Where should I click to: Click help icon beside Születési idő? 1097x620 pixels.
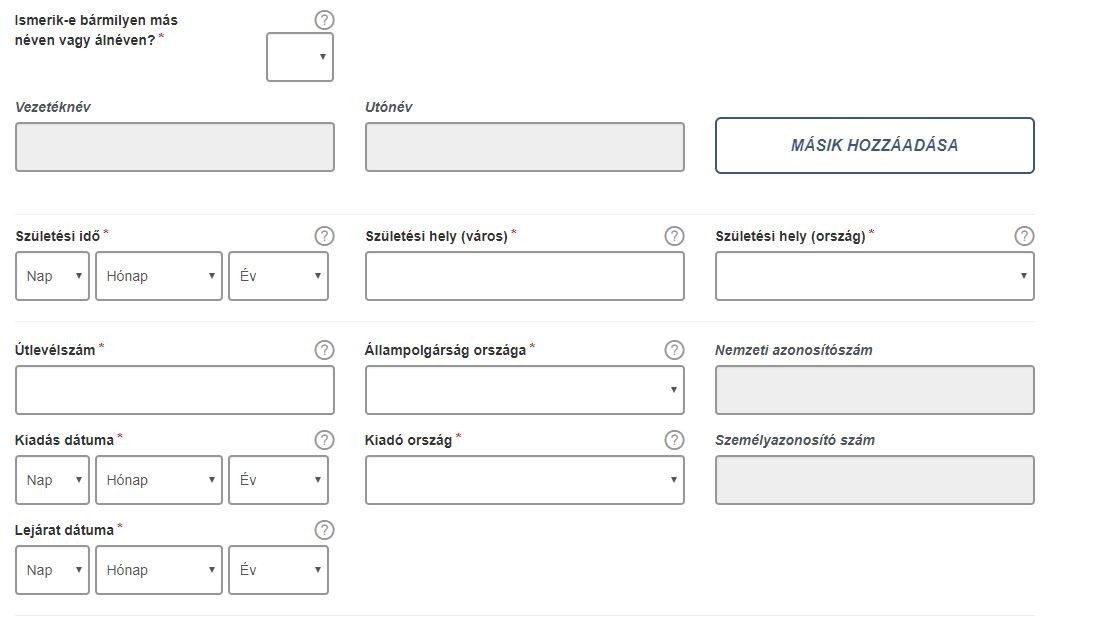pyautogui.click(x=324, y=236)
